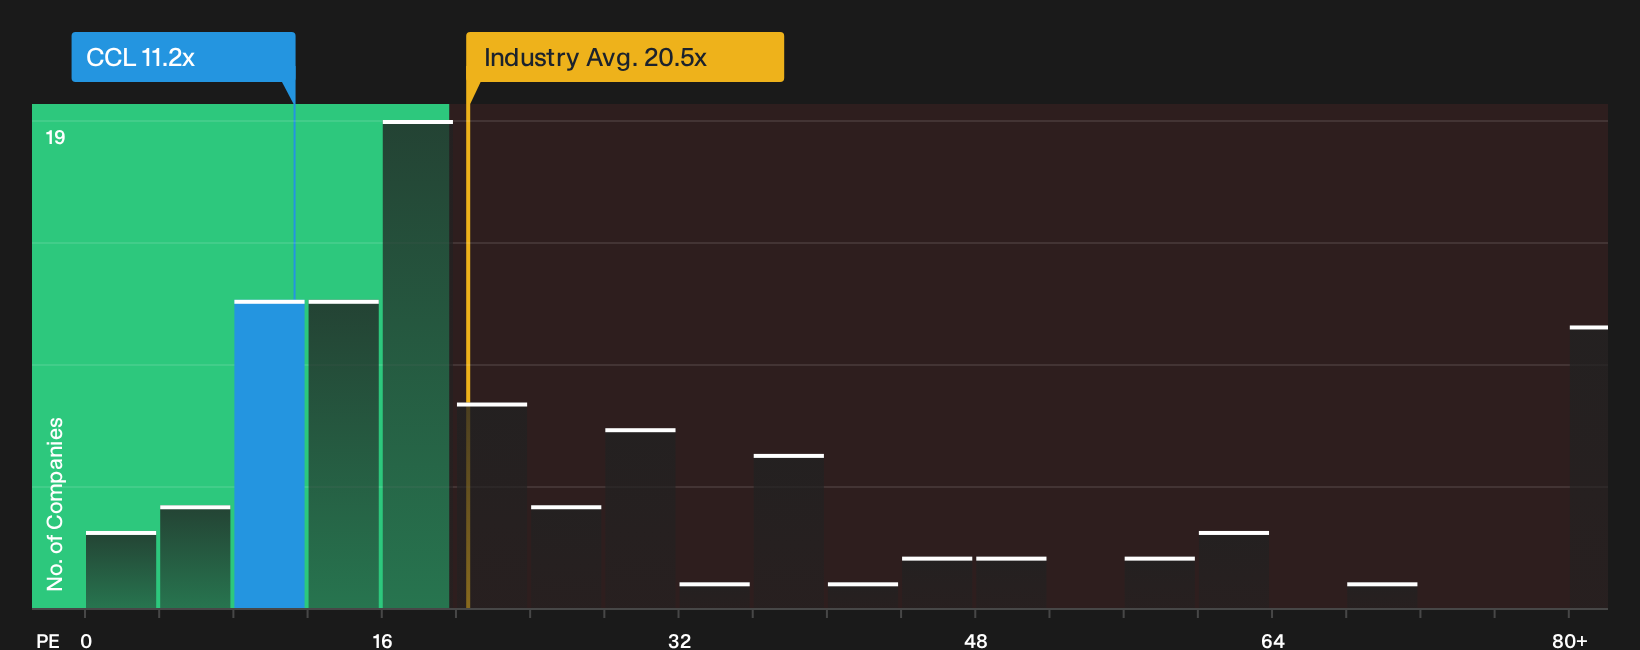Click the x-axis value '16'
The image size is (1640, 650).
coord(382,640)
